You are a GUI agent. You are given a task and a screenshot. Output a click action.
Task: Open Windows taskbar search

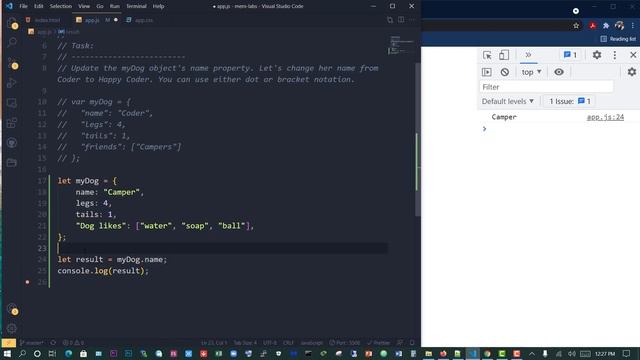22,353
